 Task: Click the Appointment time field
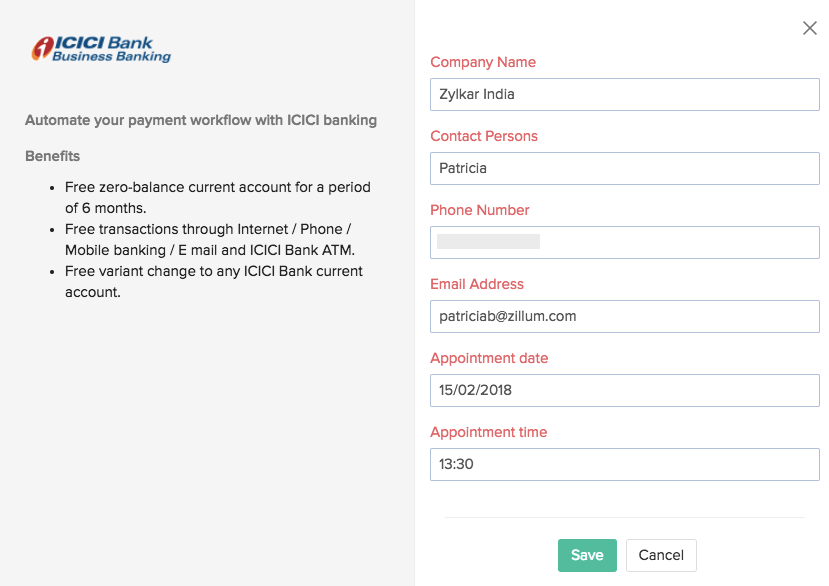[x=624, y=464]
